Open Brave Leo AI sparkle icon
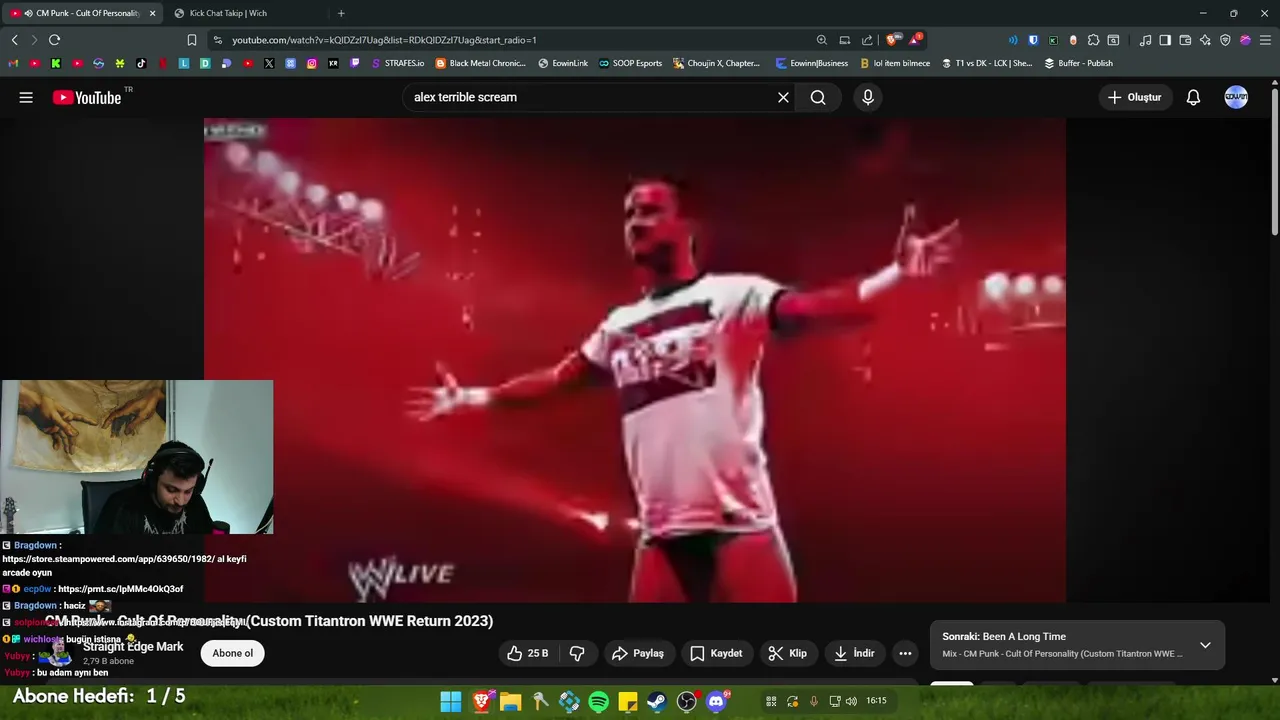The width and height of the screenshot is (1280, 720). coord(1205,40)
